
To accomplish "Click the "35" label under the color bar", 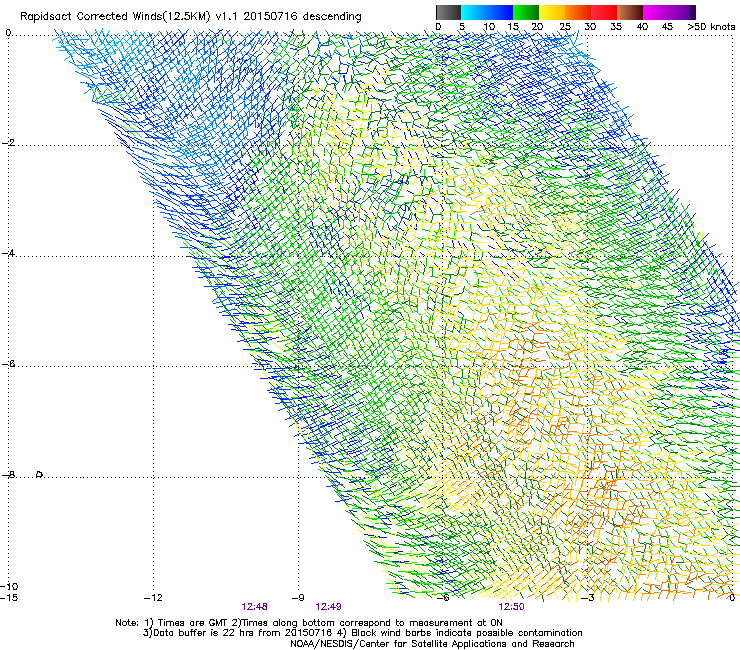I will [x=616, y=27].
